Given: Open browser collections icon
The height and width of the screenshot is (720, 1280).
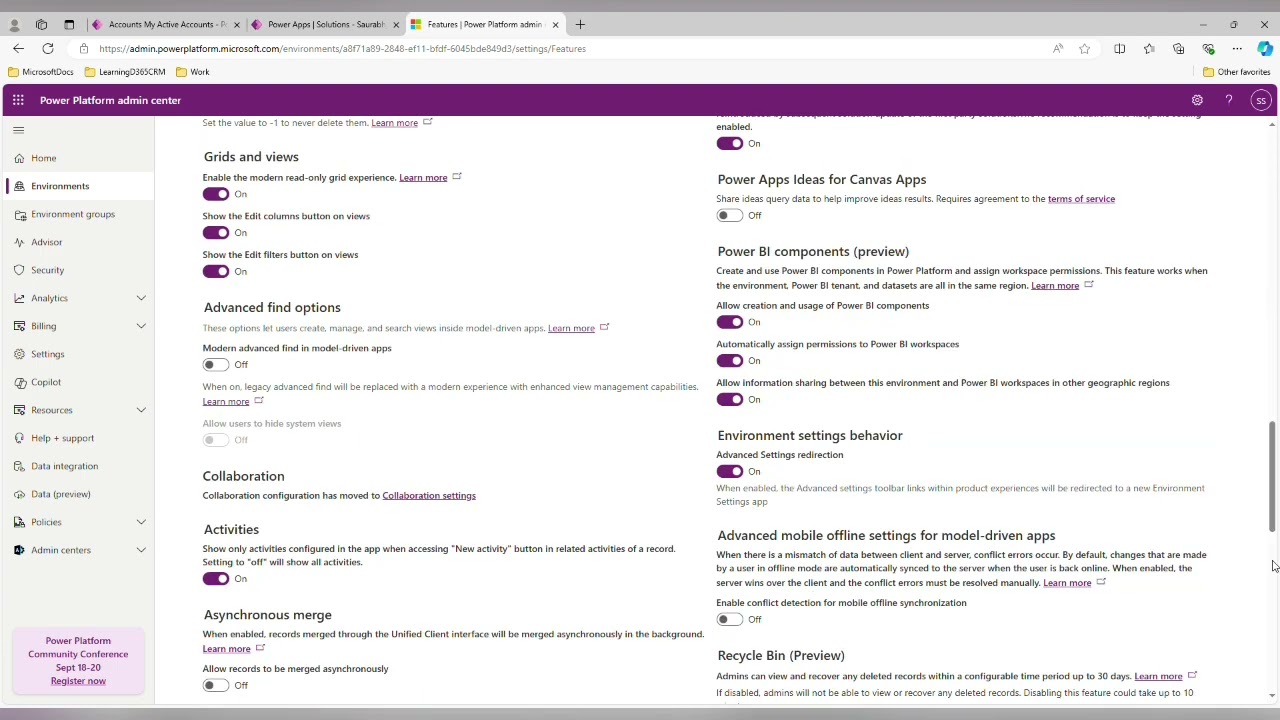Looking at the screenshot, I should pos(1178,48).
